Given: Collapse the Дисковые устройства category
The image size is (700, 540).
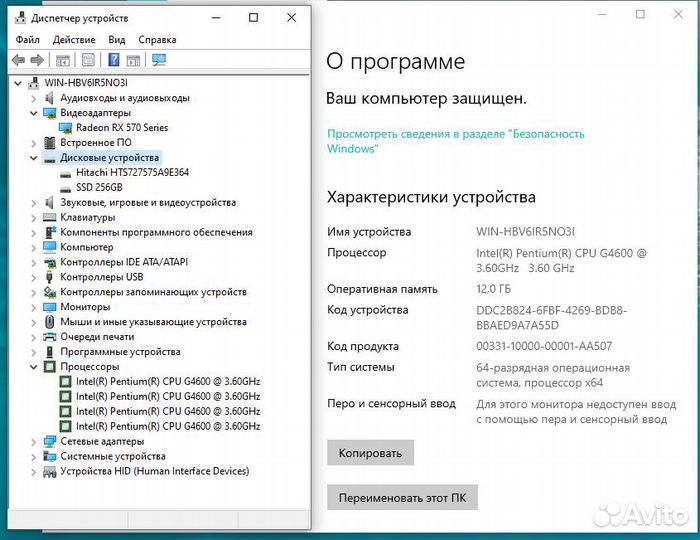Looking at the screenshot, I should 33,158.
